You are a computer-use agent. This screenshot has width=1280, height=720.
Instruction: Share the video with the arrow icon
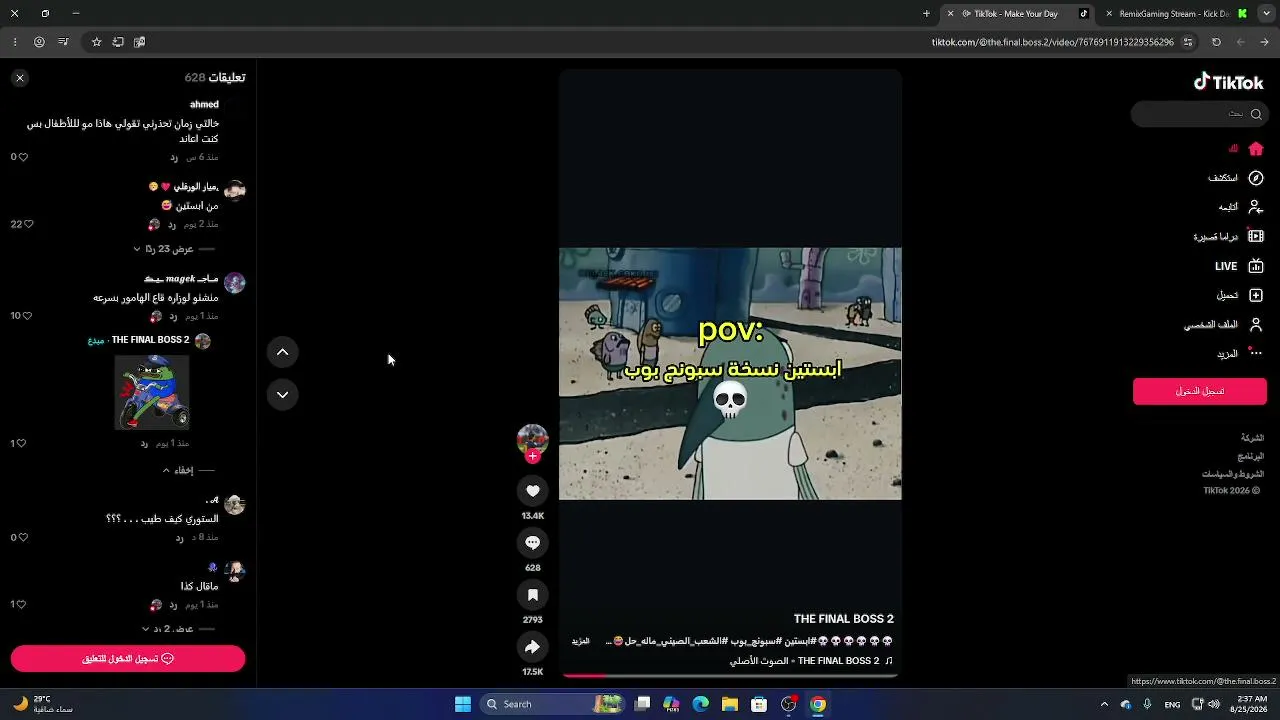[x=532, y=647]
